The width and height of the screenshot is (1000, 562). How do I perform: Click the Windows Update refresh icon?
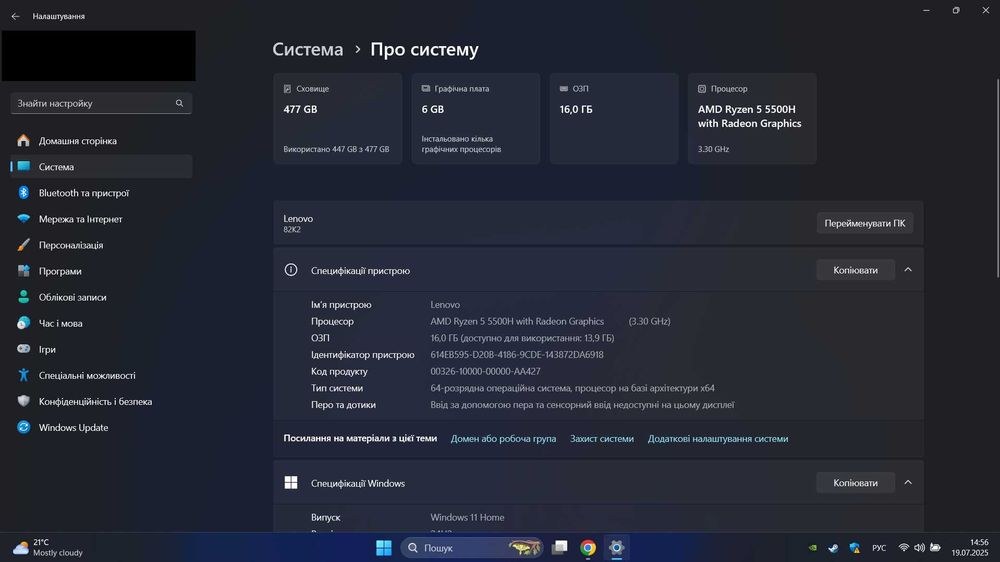[x=24, y=427]
